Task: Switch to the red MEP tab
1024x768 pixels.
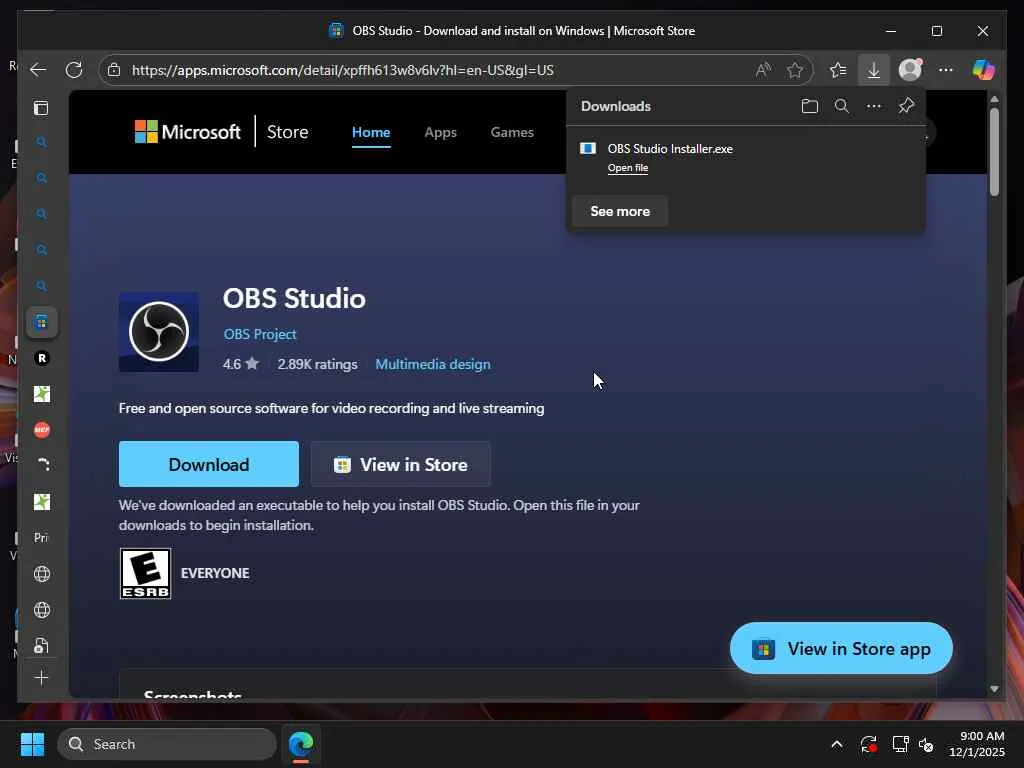Action: click(x=42, y=430)
